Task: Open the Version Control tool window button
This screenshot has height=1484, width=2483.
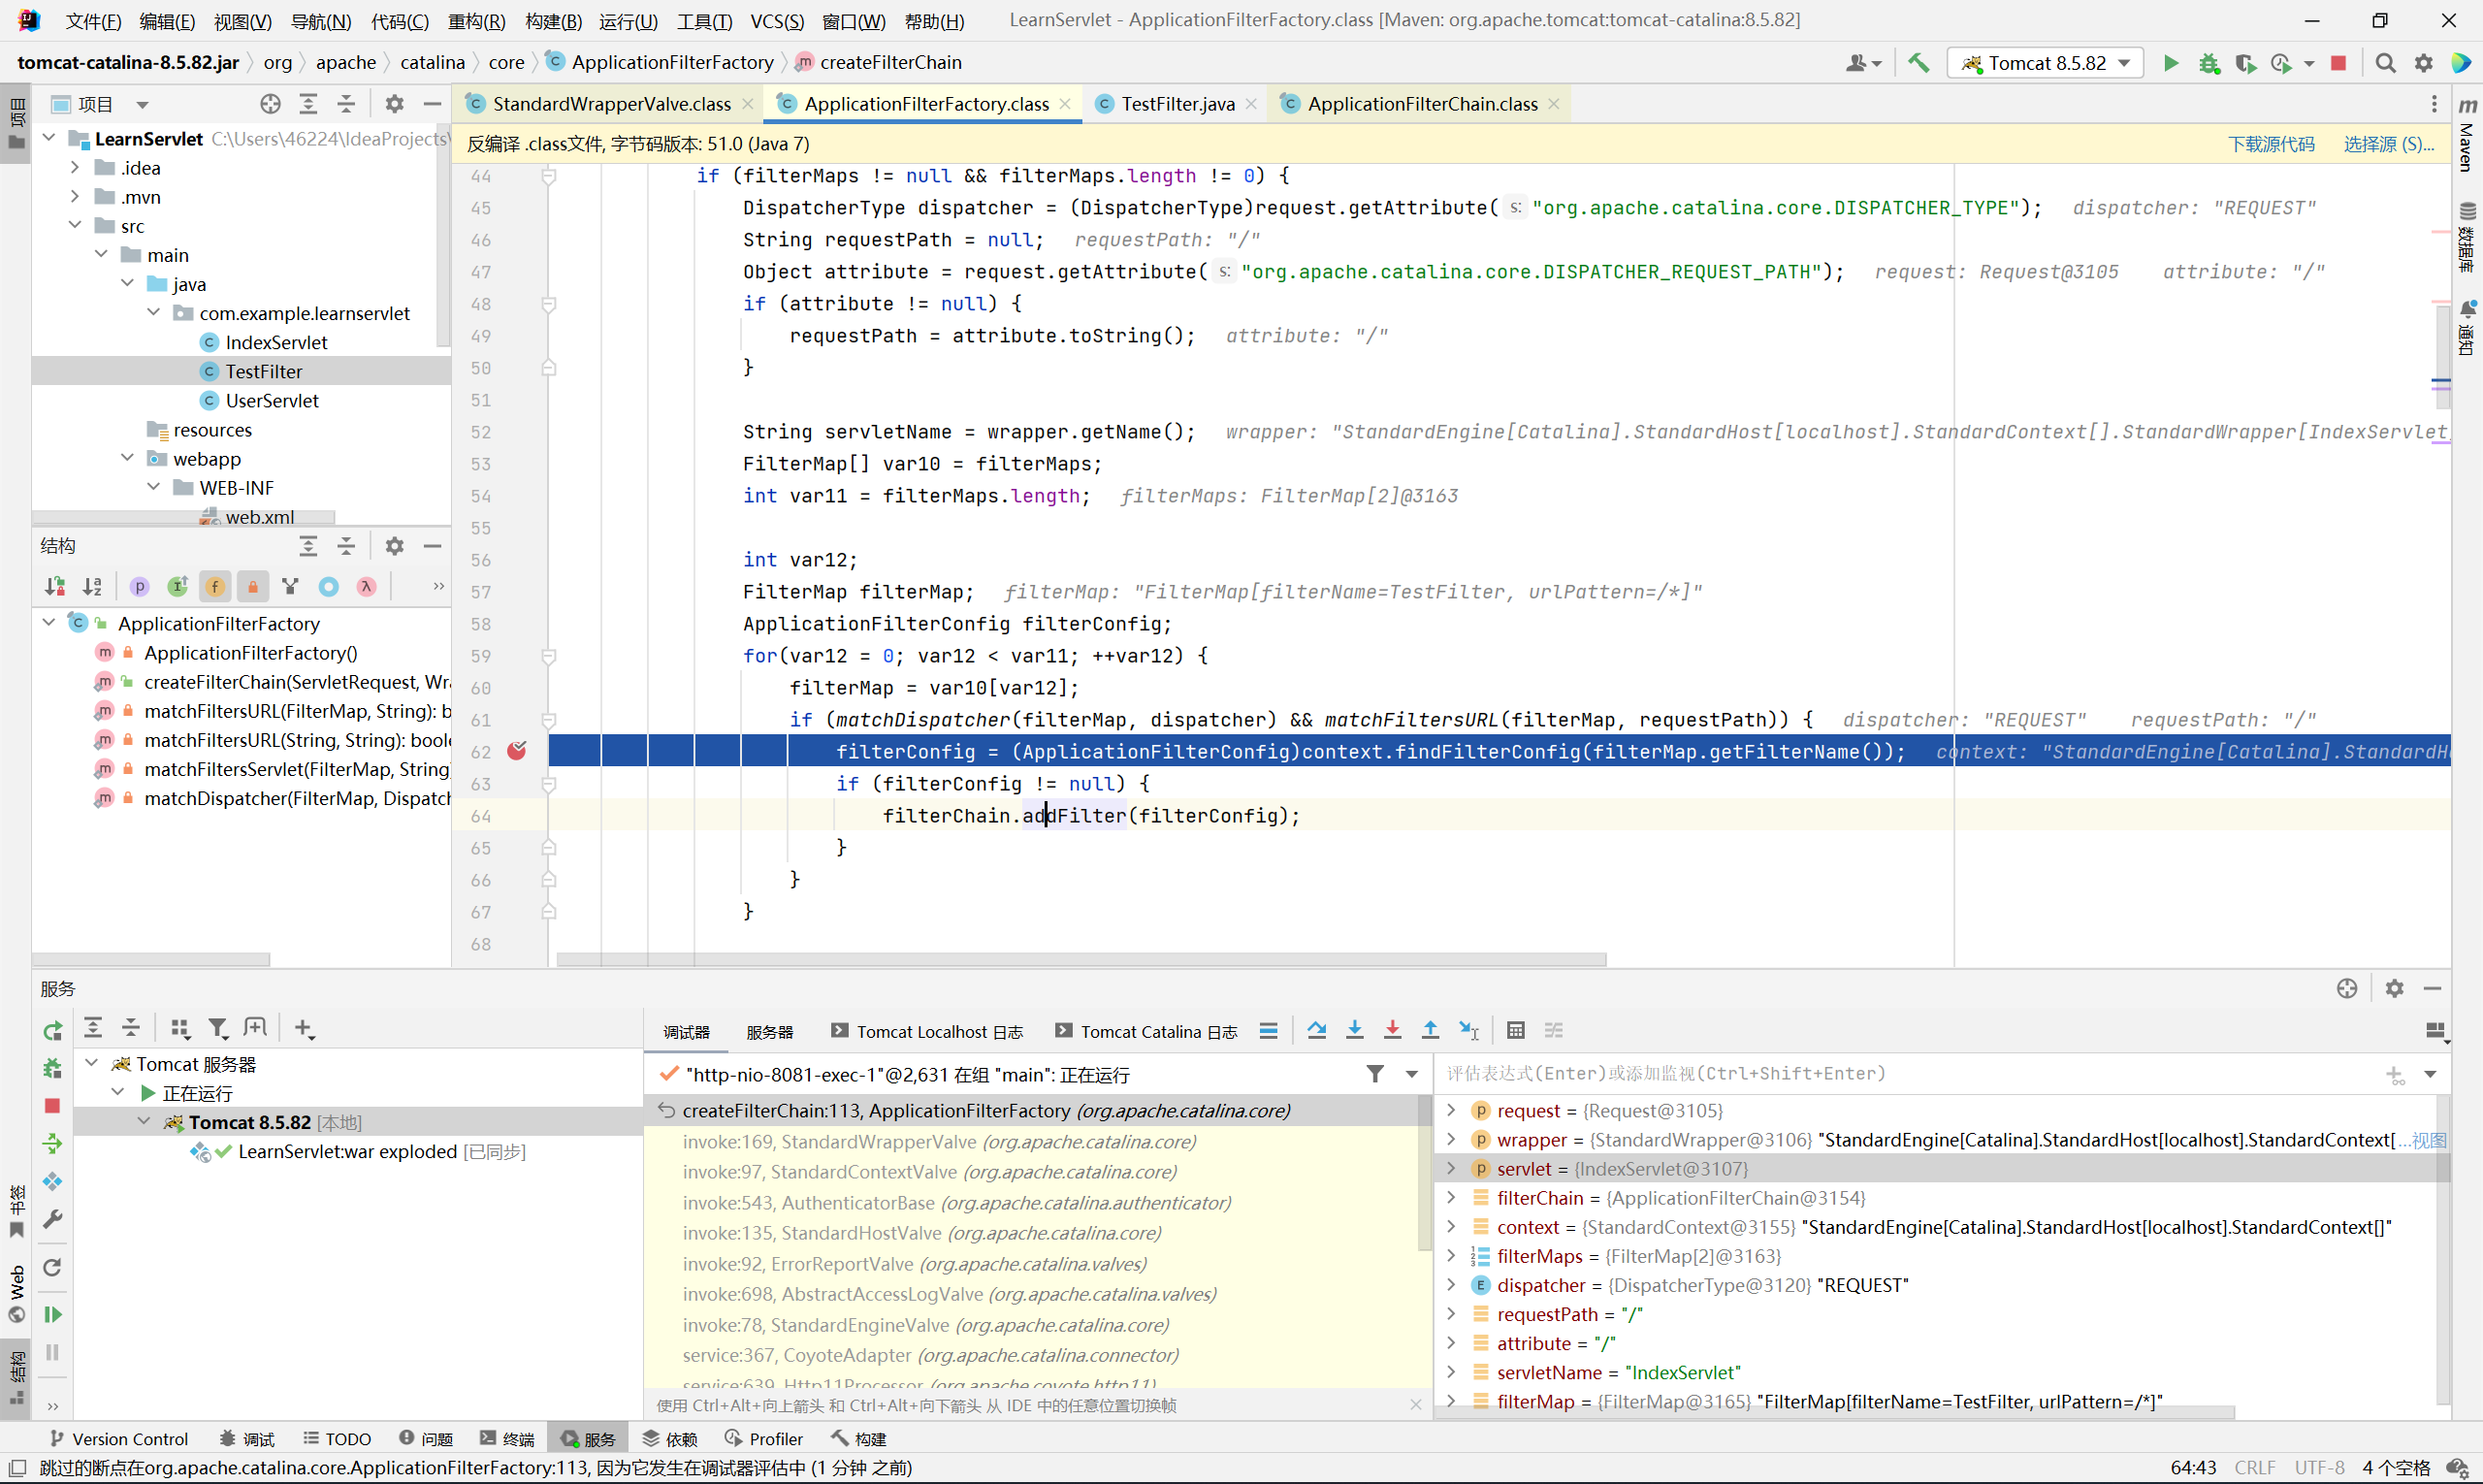Action: [119, 1438]
